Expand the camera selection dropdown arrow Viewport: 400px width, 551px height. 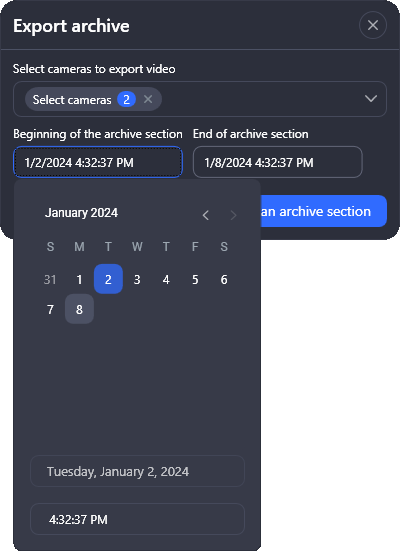tap(371, 99)
